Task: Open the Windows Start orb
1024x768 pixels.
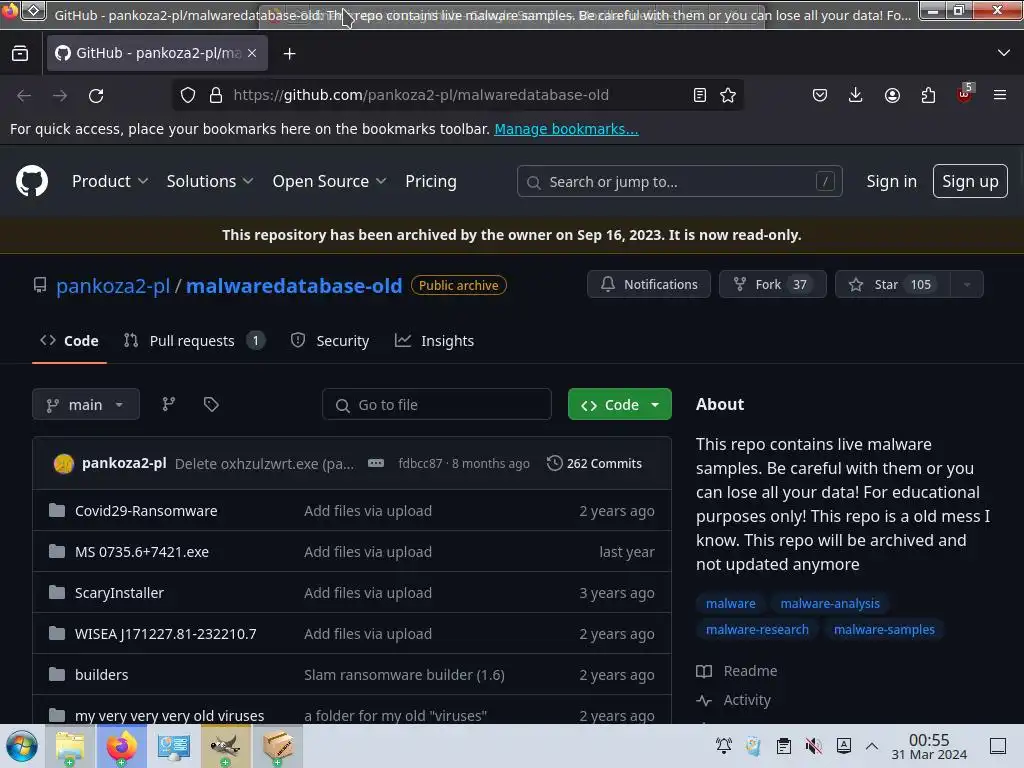Action: tap(22, 746)
